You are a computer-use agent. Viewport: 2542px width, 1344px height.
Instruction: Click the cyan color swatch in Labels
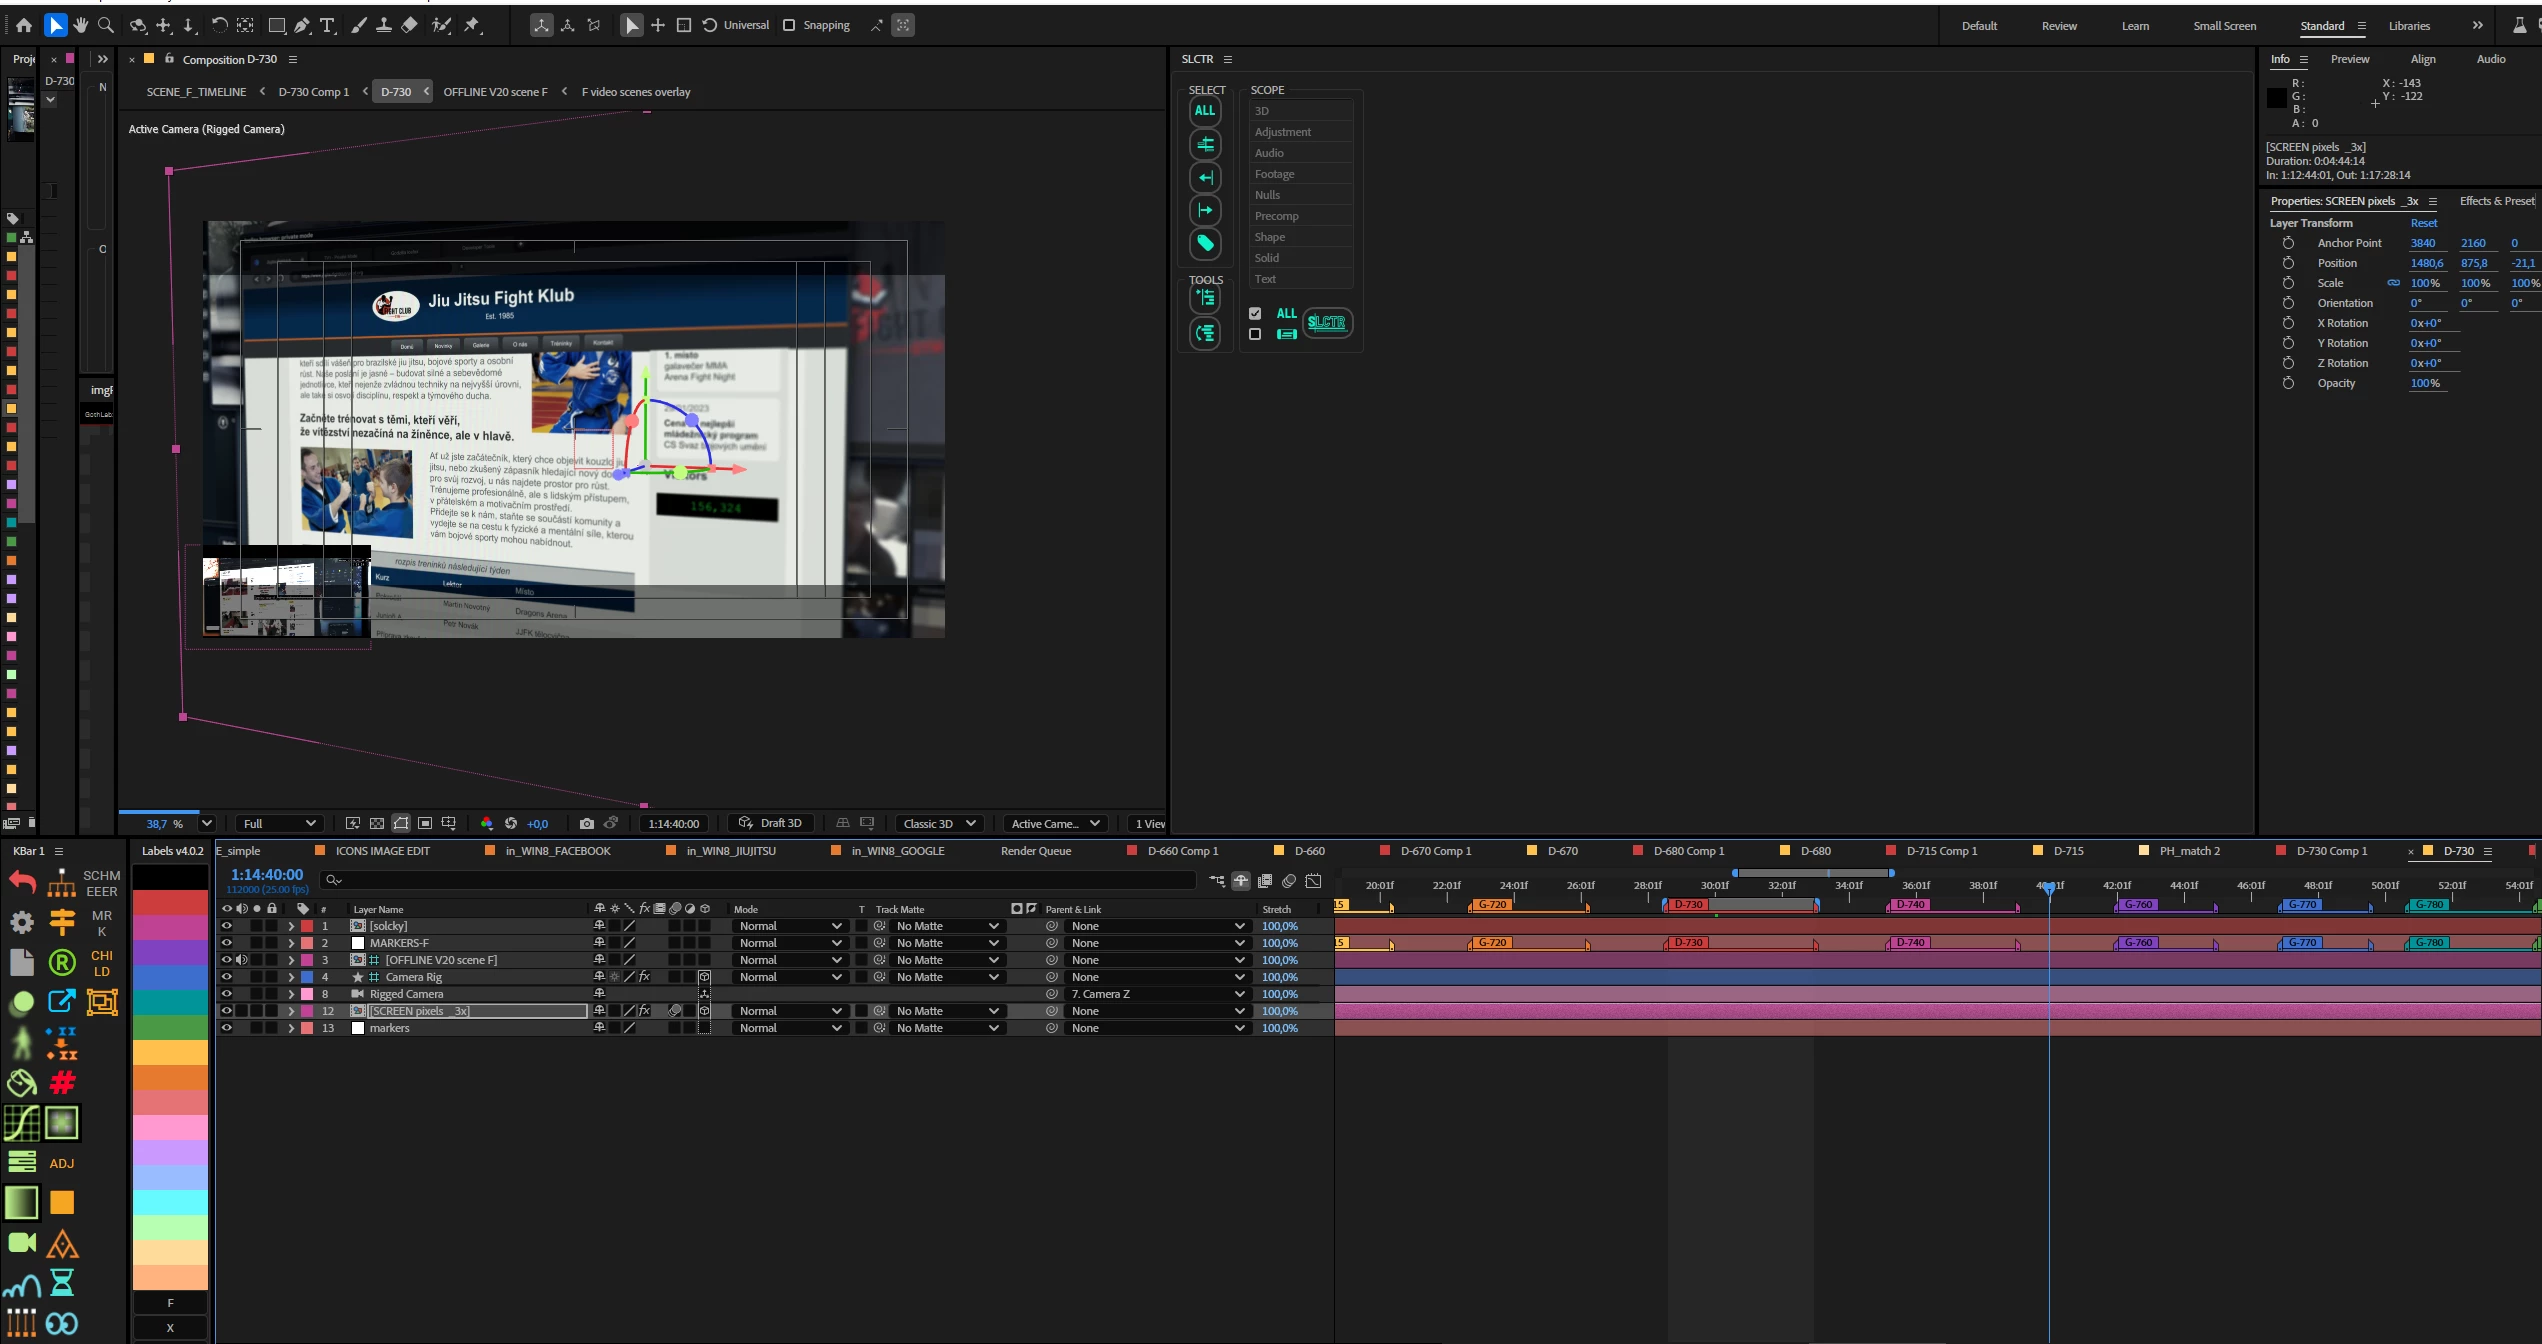170,1201
